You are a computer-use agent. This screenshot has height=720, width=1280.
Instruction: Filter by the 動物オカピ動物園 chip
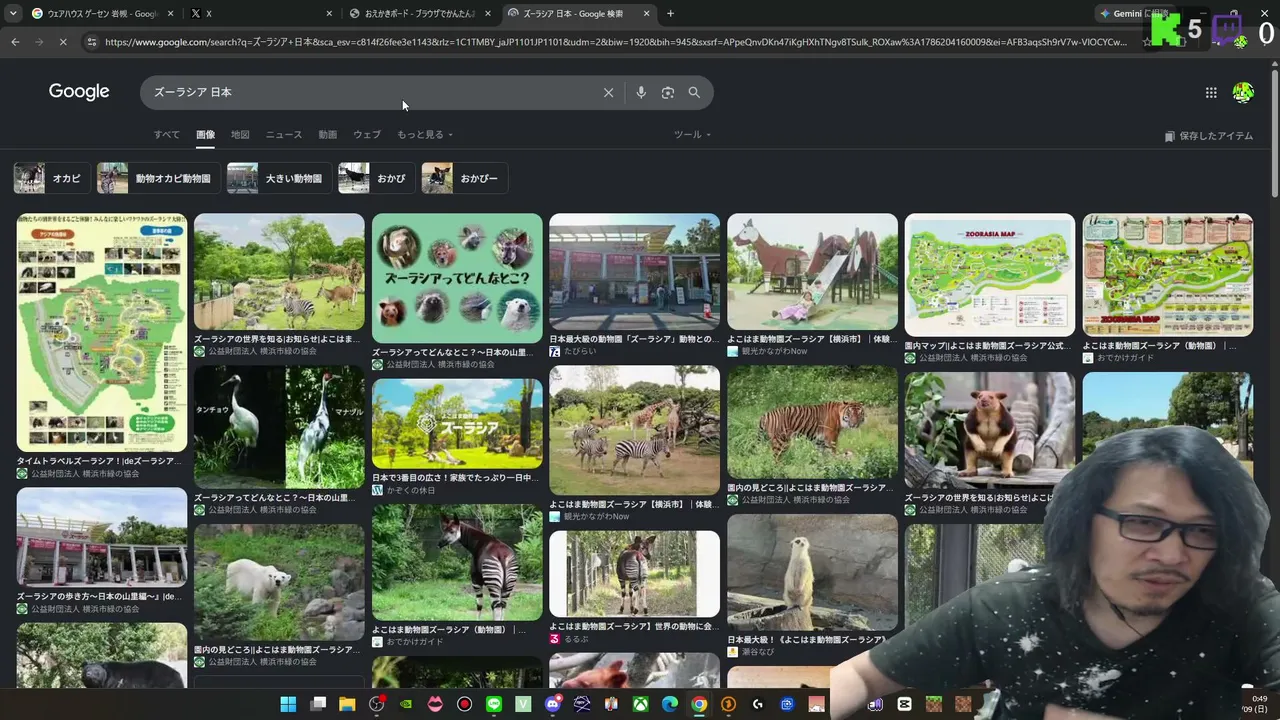point(158,178)
